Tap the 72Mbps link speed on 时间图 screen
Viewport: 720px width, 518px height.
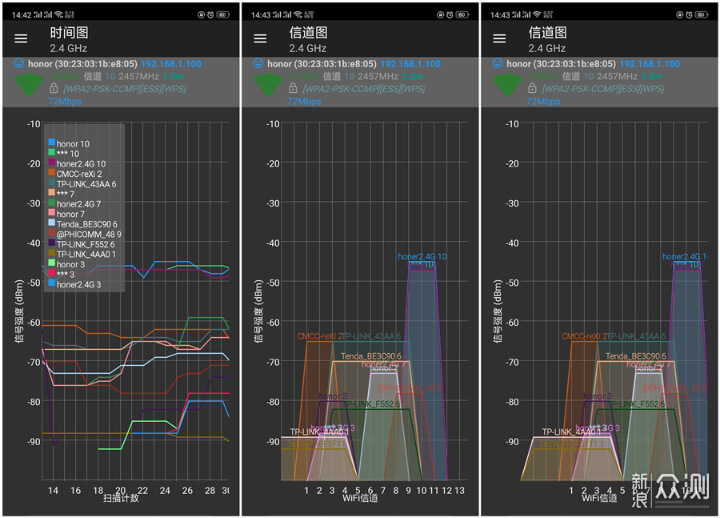point(64,101)
